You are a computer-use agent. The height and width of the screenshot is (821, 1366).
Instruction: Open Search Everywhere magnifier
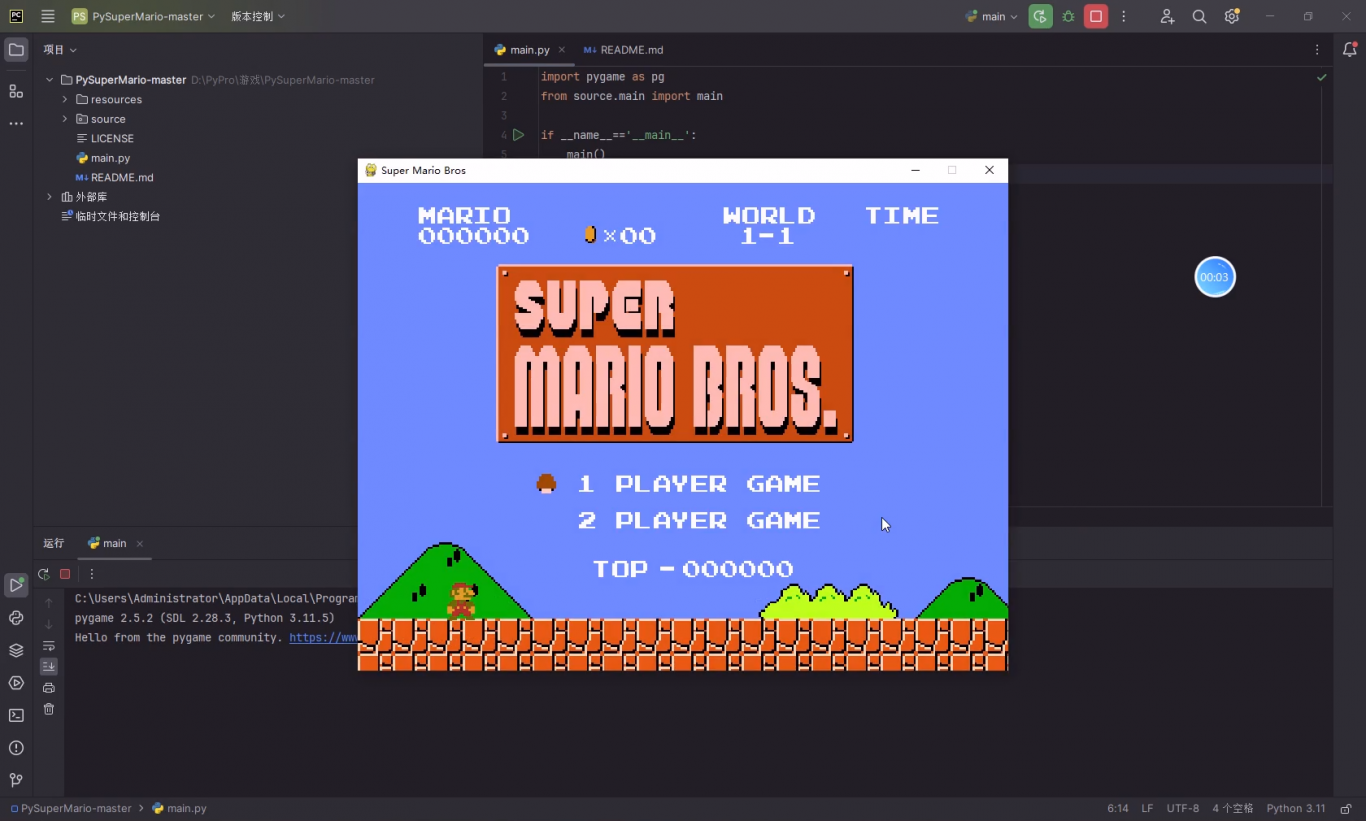(1199, 16)
